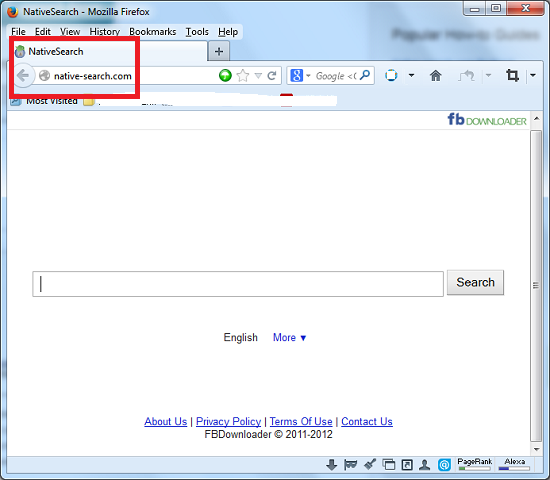Go back with the back arrow button
This screenshot has width=550, height=480.
[x=23, y=75]
